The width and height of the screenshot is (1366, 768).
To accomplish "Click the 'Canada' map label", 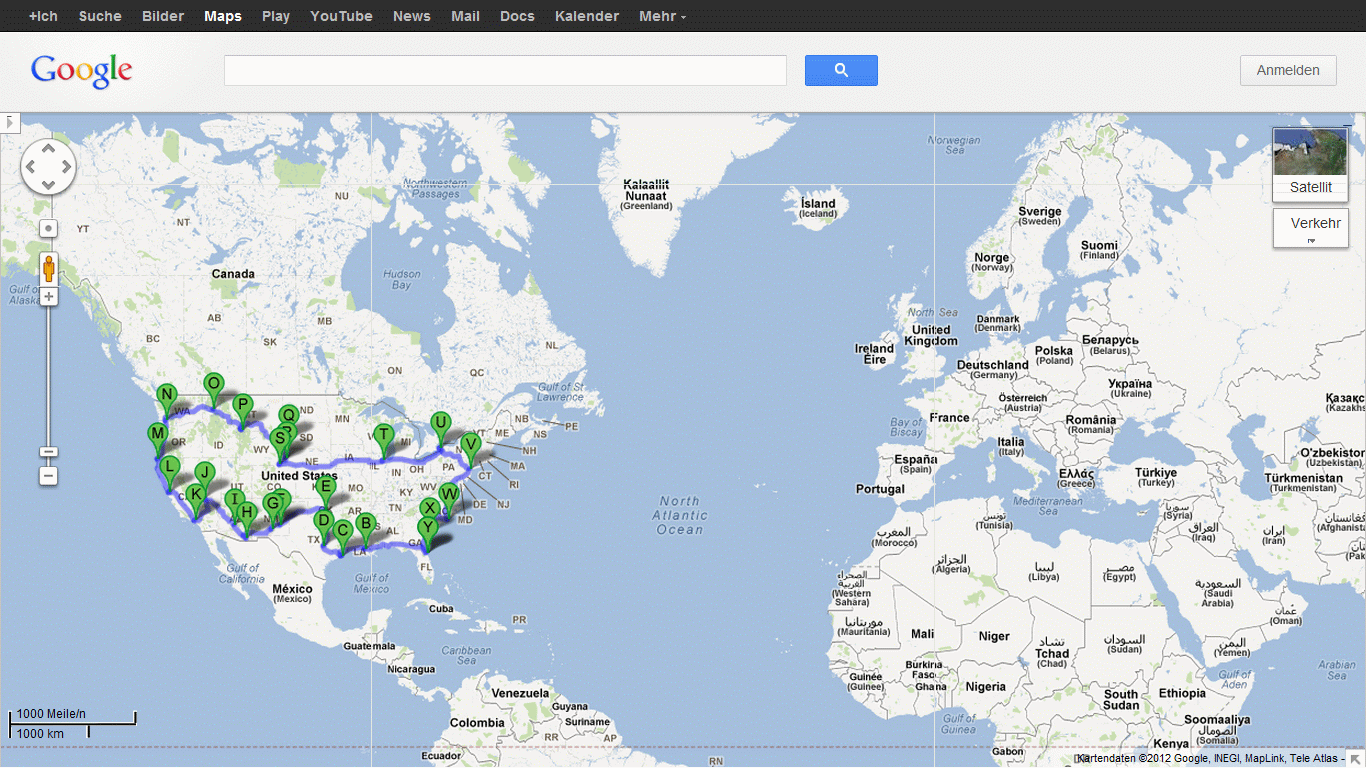I will pyautogui.click(x=233, y=273).
